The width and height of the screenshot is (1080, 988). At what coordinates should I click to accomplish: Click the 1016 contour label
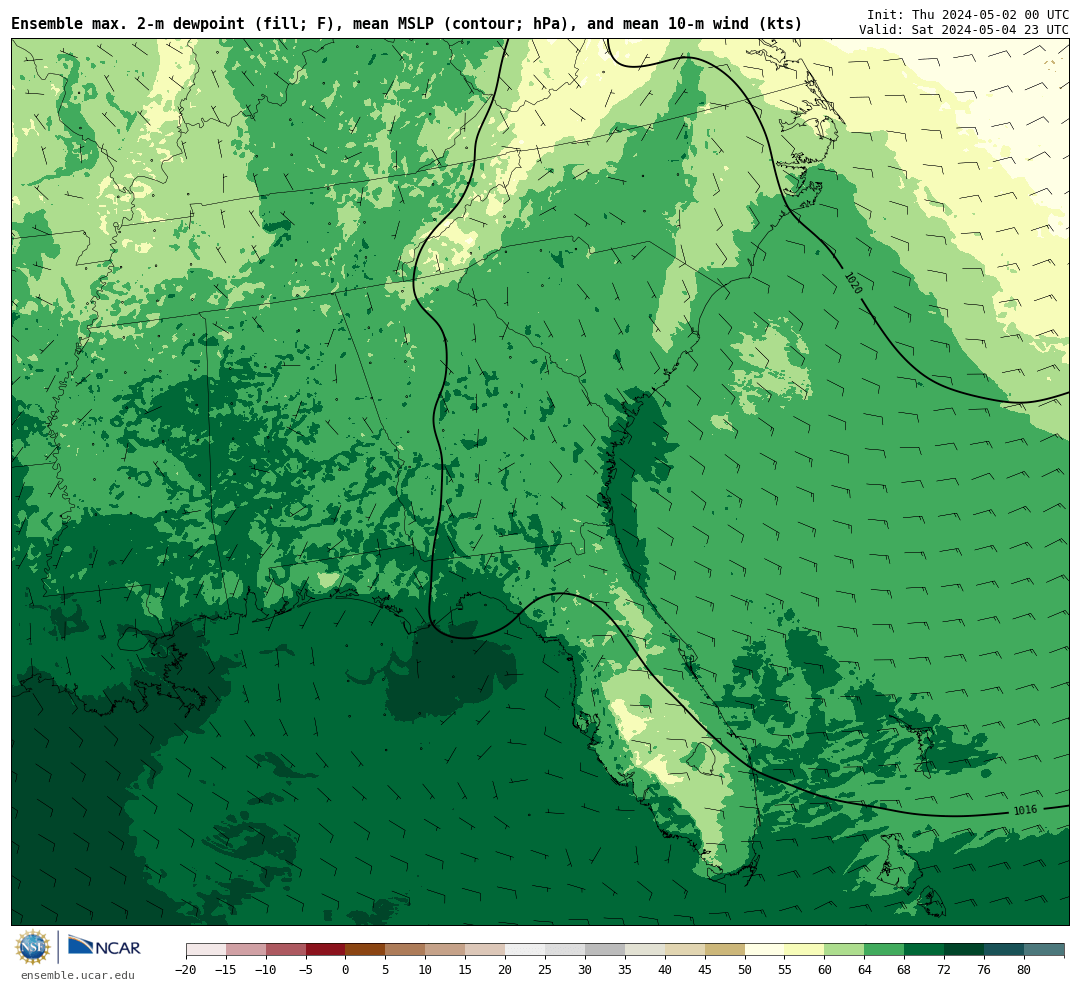(1025, 810)
